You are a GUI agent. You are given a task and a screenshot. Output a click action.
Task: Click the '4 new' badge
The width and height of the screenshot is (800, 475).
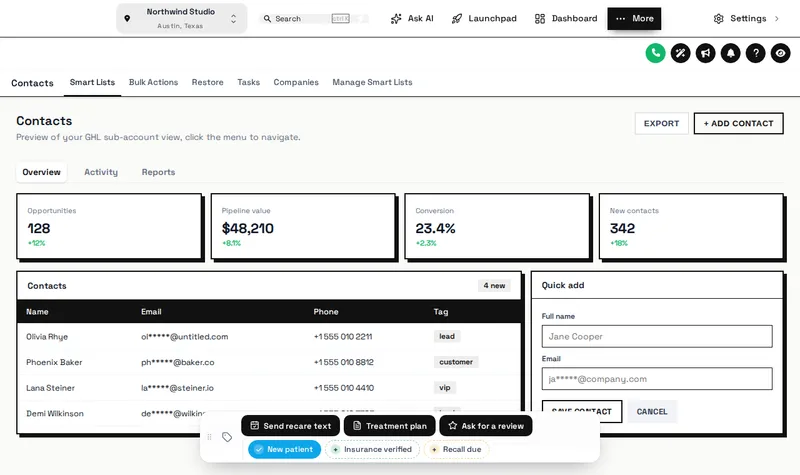coord(494,286)
